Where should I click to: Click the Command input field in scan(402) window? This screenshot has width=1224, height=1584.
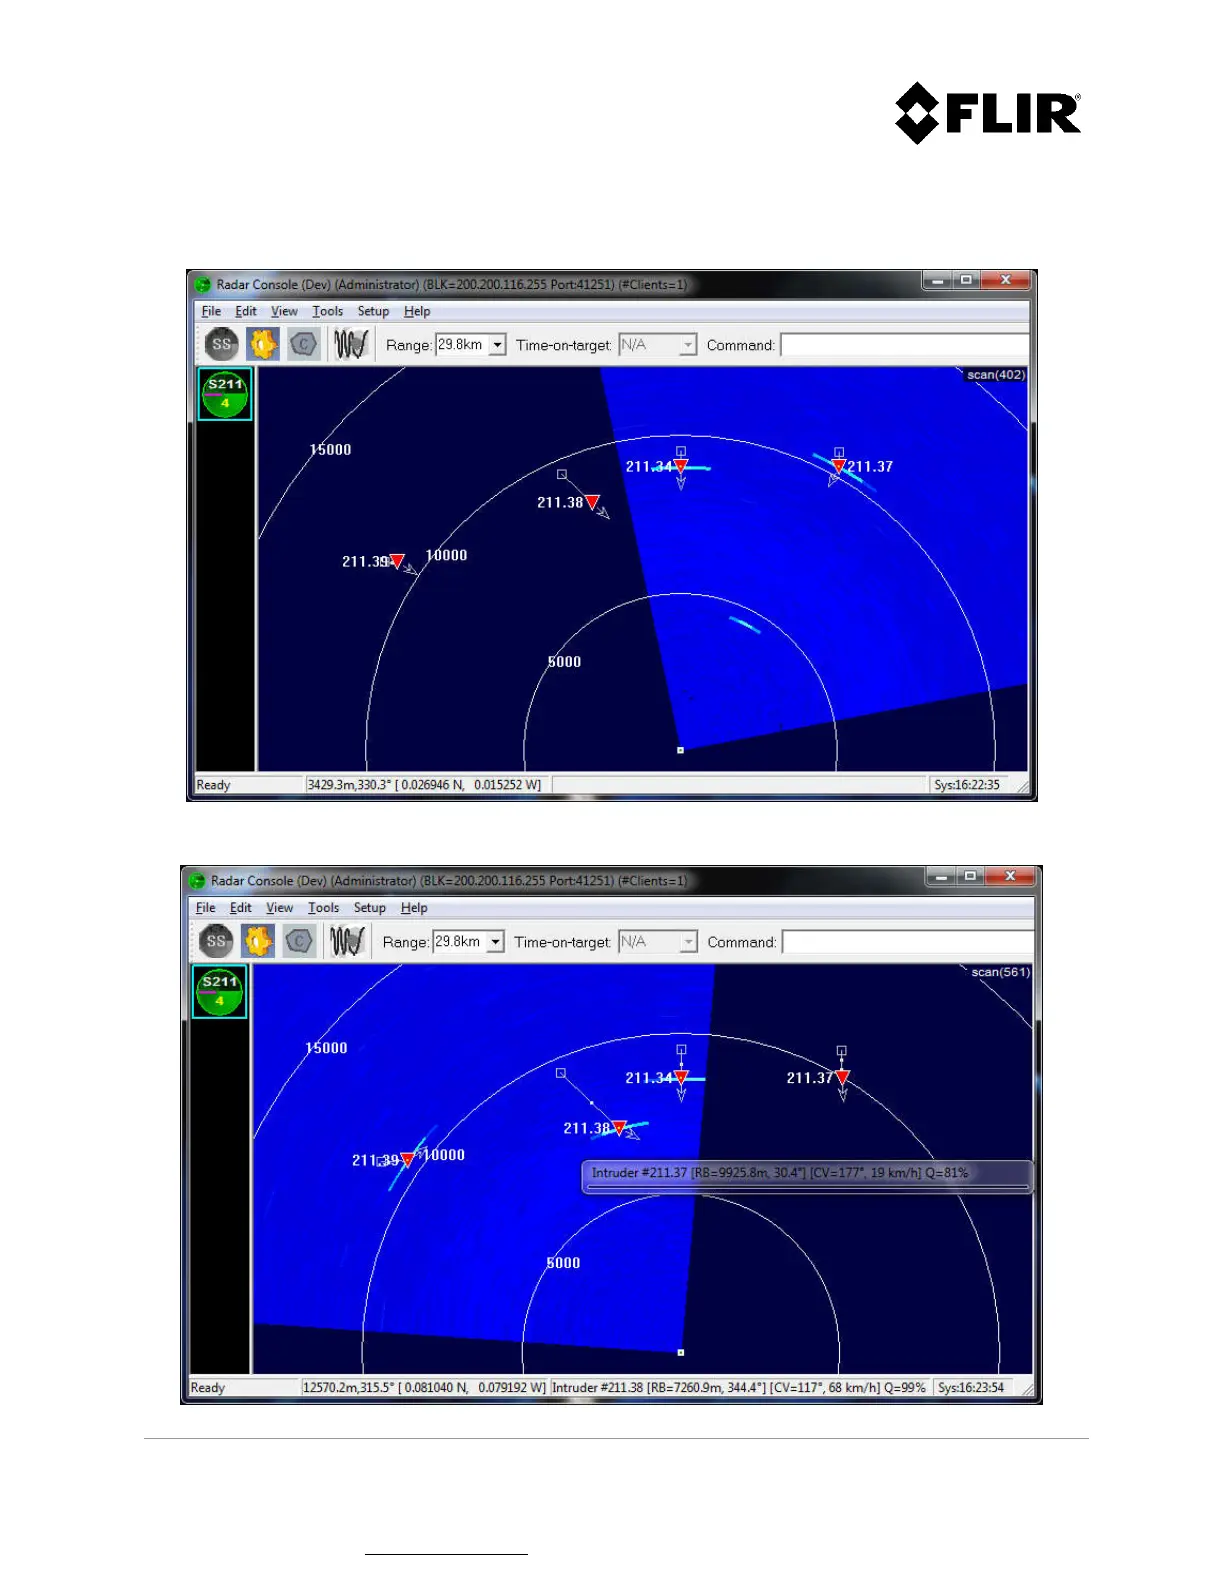(x=904, y=345)
